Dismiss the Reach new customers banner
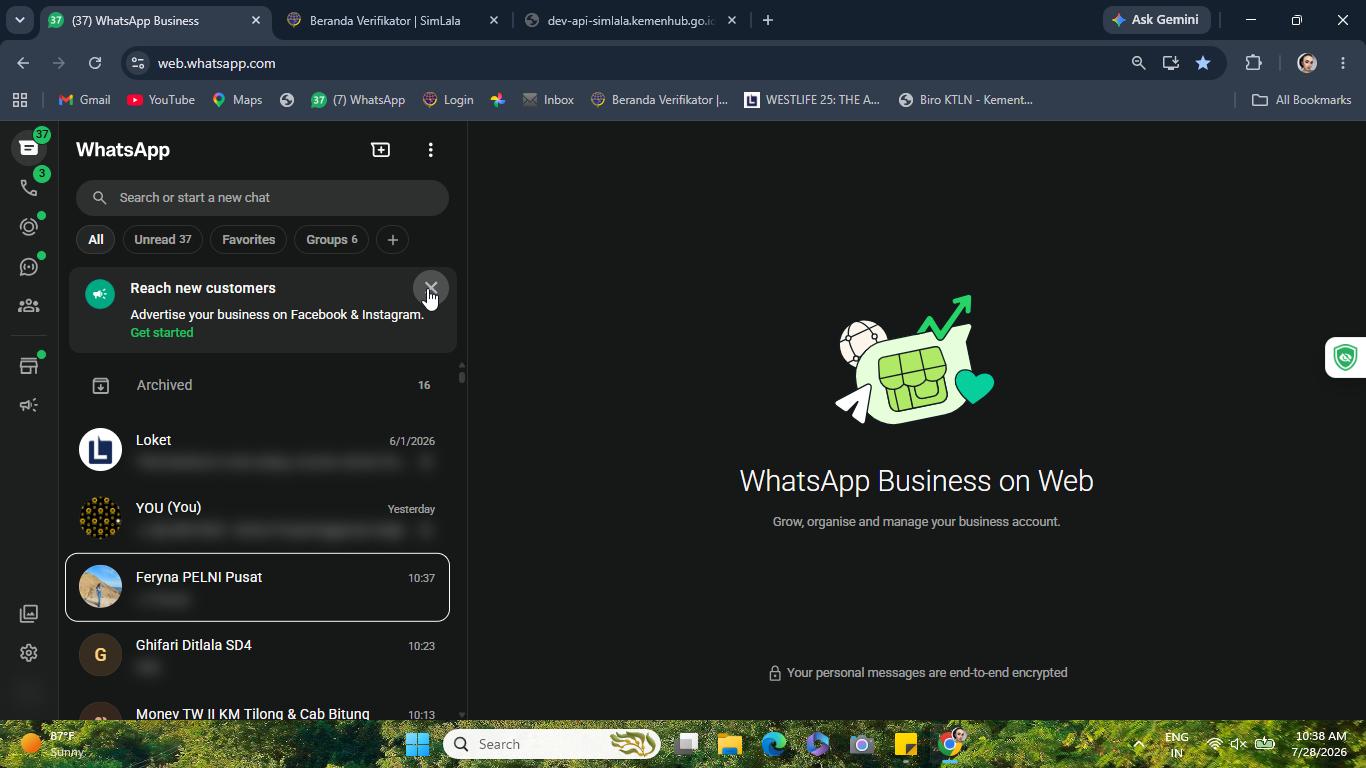This screenshot has height=768, width=1366. click(431, 288)
